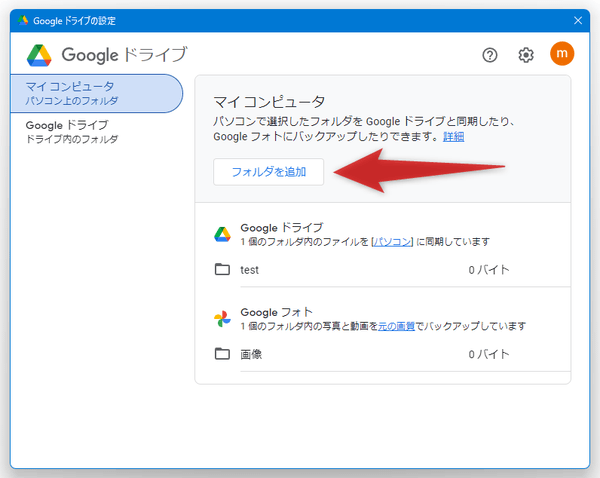Click 0 バイト size for test
The image size is (600, 478).
(x=489, y=270)
